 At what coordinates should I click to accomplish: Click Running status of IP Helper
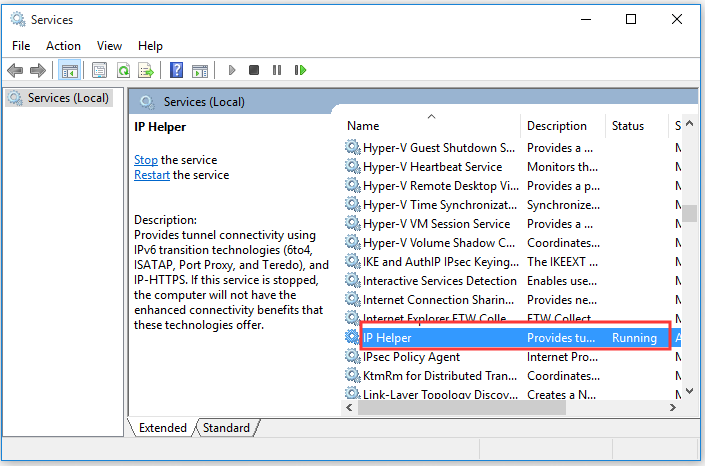pyautogui.click(x=634, y=338)
